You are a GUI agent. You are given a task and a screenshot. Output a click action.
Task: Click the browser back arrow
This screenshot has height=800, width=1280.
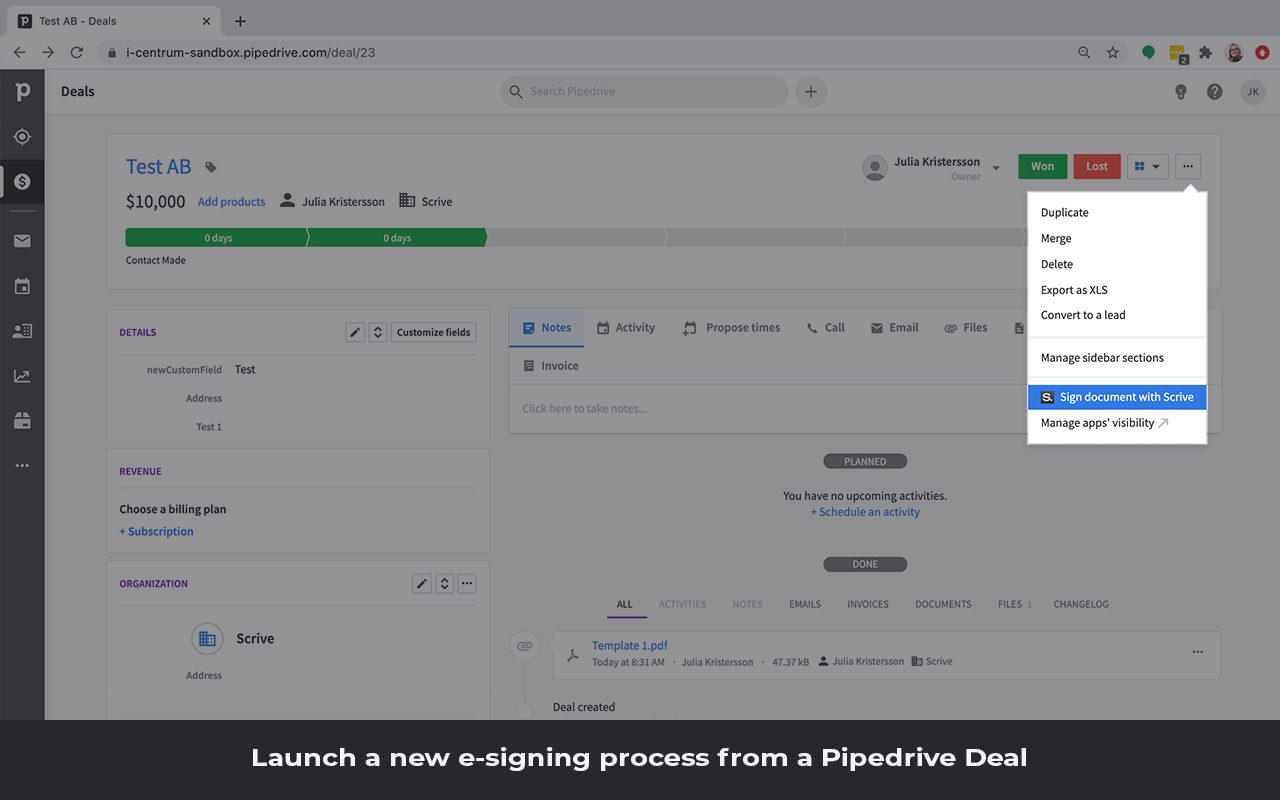click(x=20, y=52)
